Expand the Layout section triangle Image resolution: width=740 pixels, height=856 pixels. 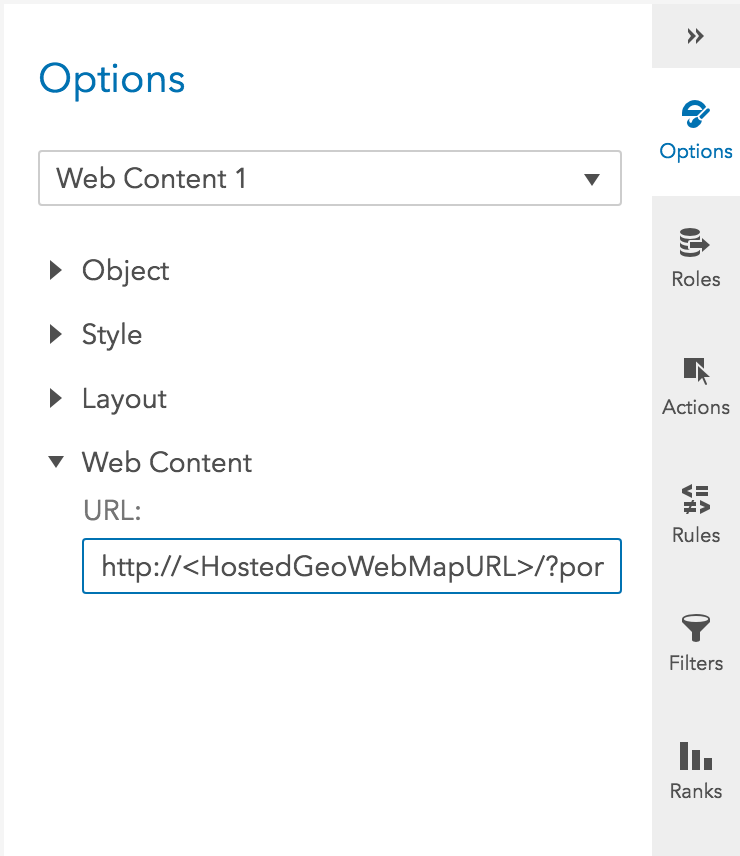click(56, 399)
